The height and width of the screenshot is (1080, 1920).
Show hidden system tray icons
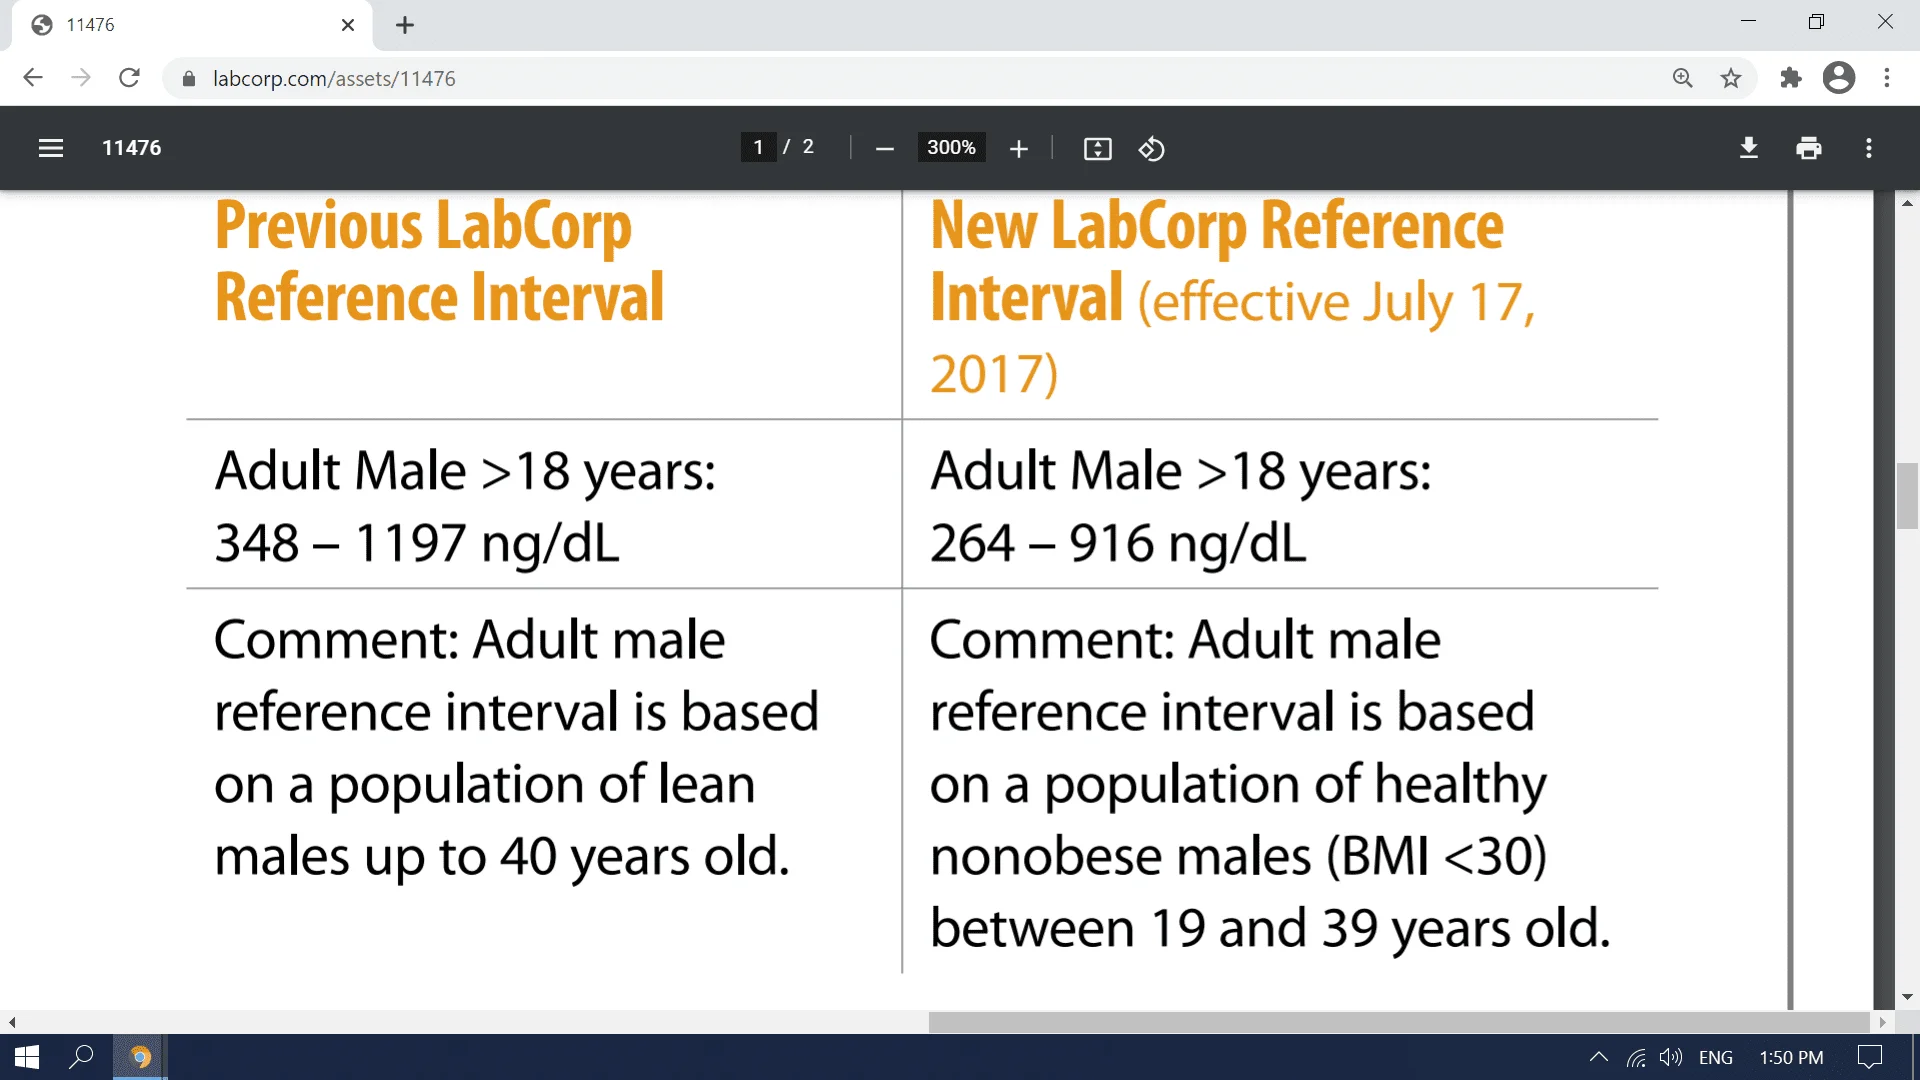tap(1598, 1057)
